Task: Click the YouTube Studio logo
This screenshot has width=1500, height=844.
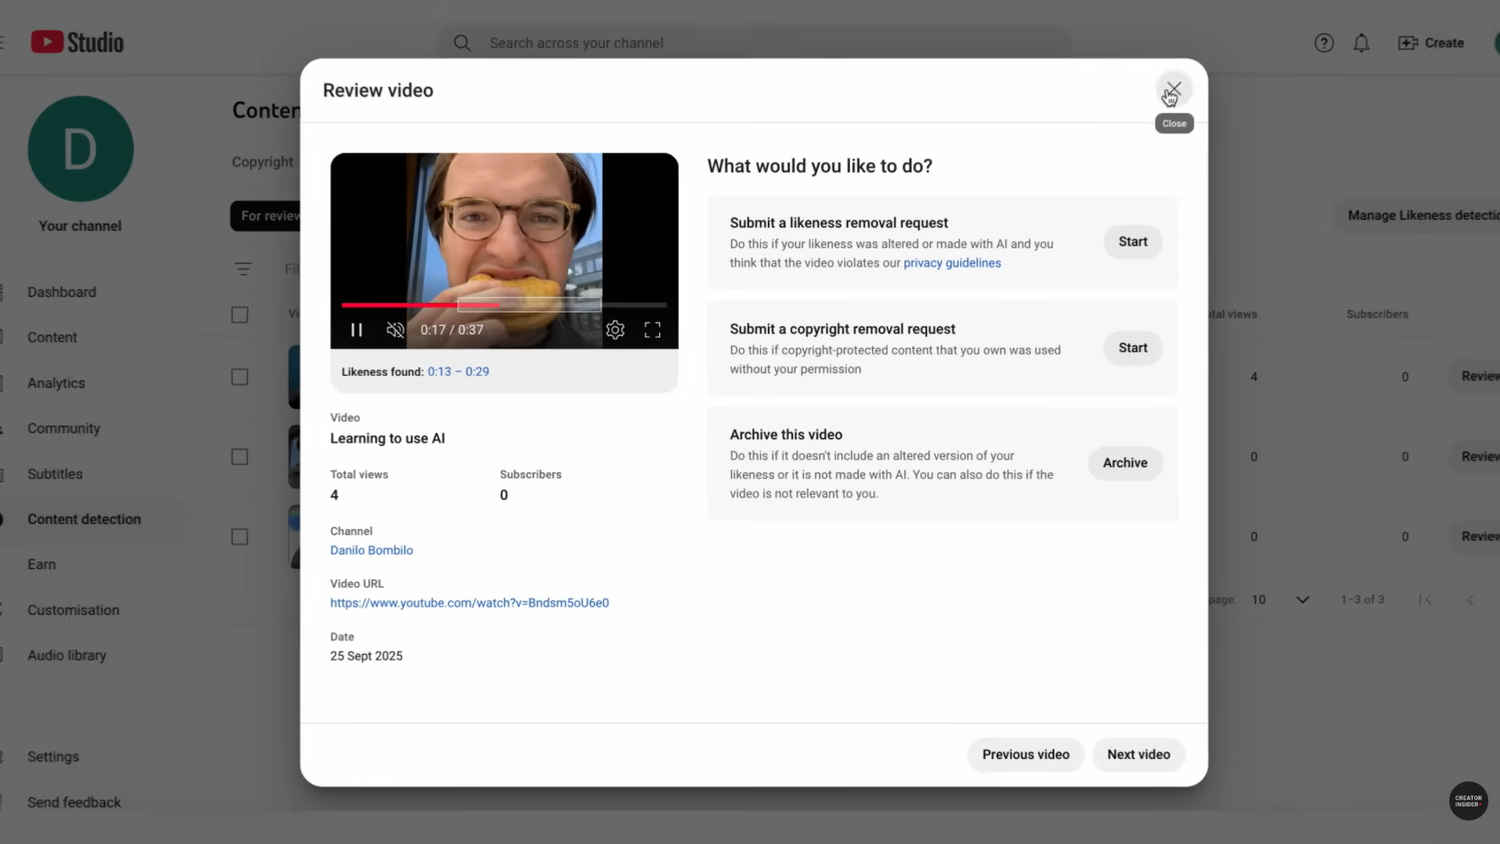Action: coord(77,42)
